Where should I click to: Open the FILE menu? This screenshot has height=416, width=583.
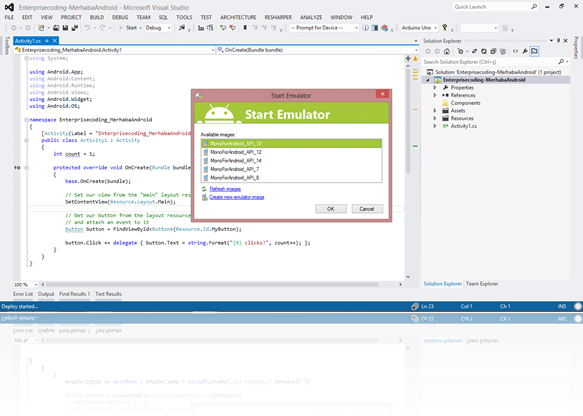point(9,17)
